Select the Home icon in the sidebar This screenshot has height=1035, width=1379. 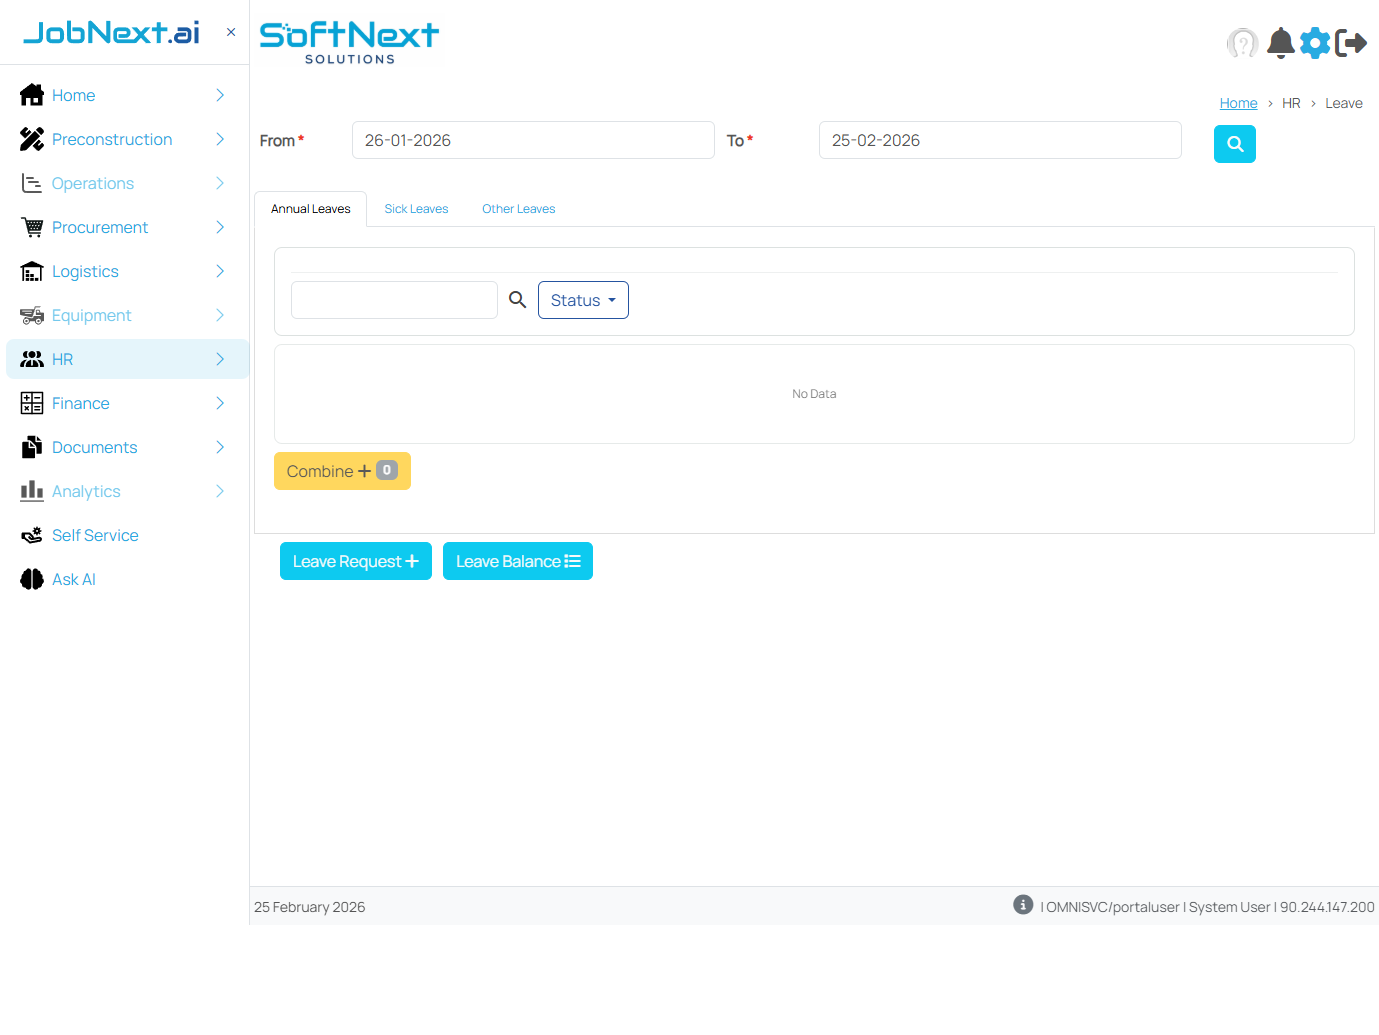pos(31,95)
